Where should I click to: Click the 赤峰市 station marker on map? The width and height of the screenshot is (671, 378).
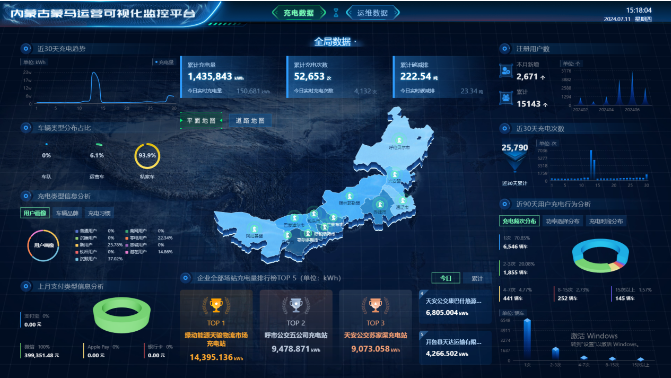tap(379, 204)
